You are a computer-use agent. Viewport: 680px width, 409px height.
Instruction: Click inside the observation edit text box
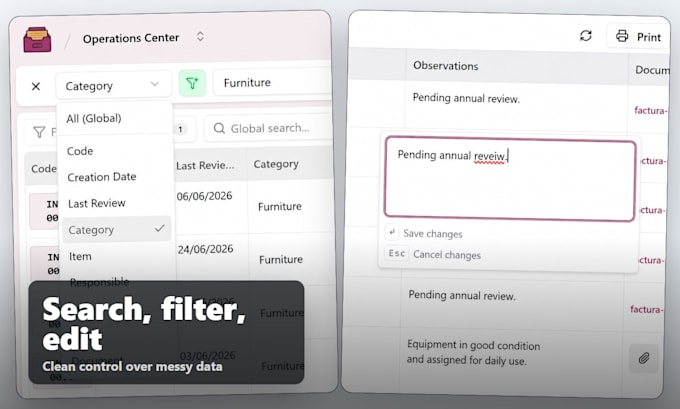(510, 179)
